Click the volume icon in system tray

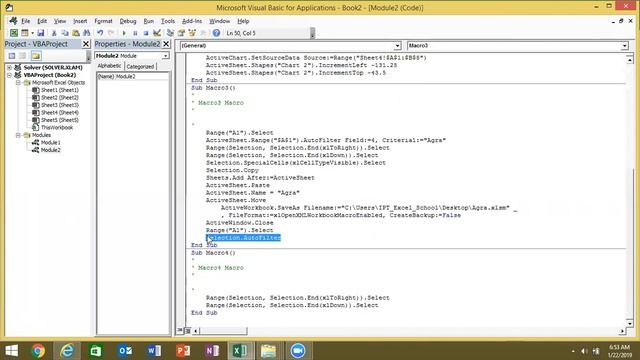click(x=584, y=351)
